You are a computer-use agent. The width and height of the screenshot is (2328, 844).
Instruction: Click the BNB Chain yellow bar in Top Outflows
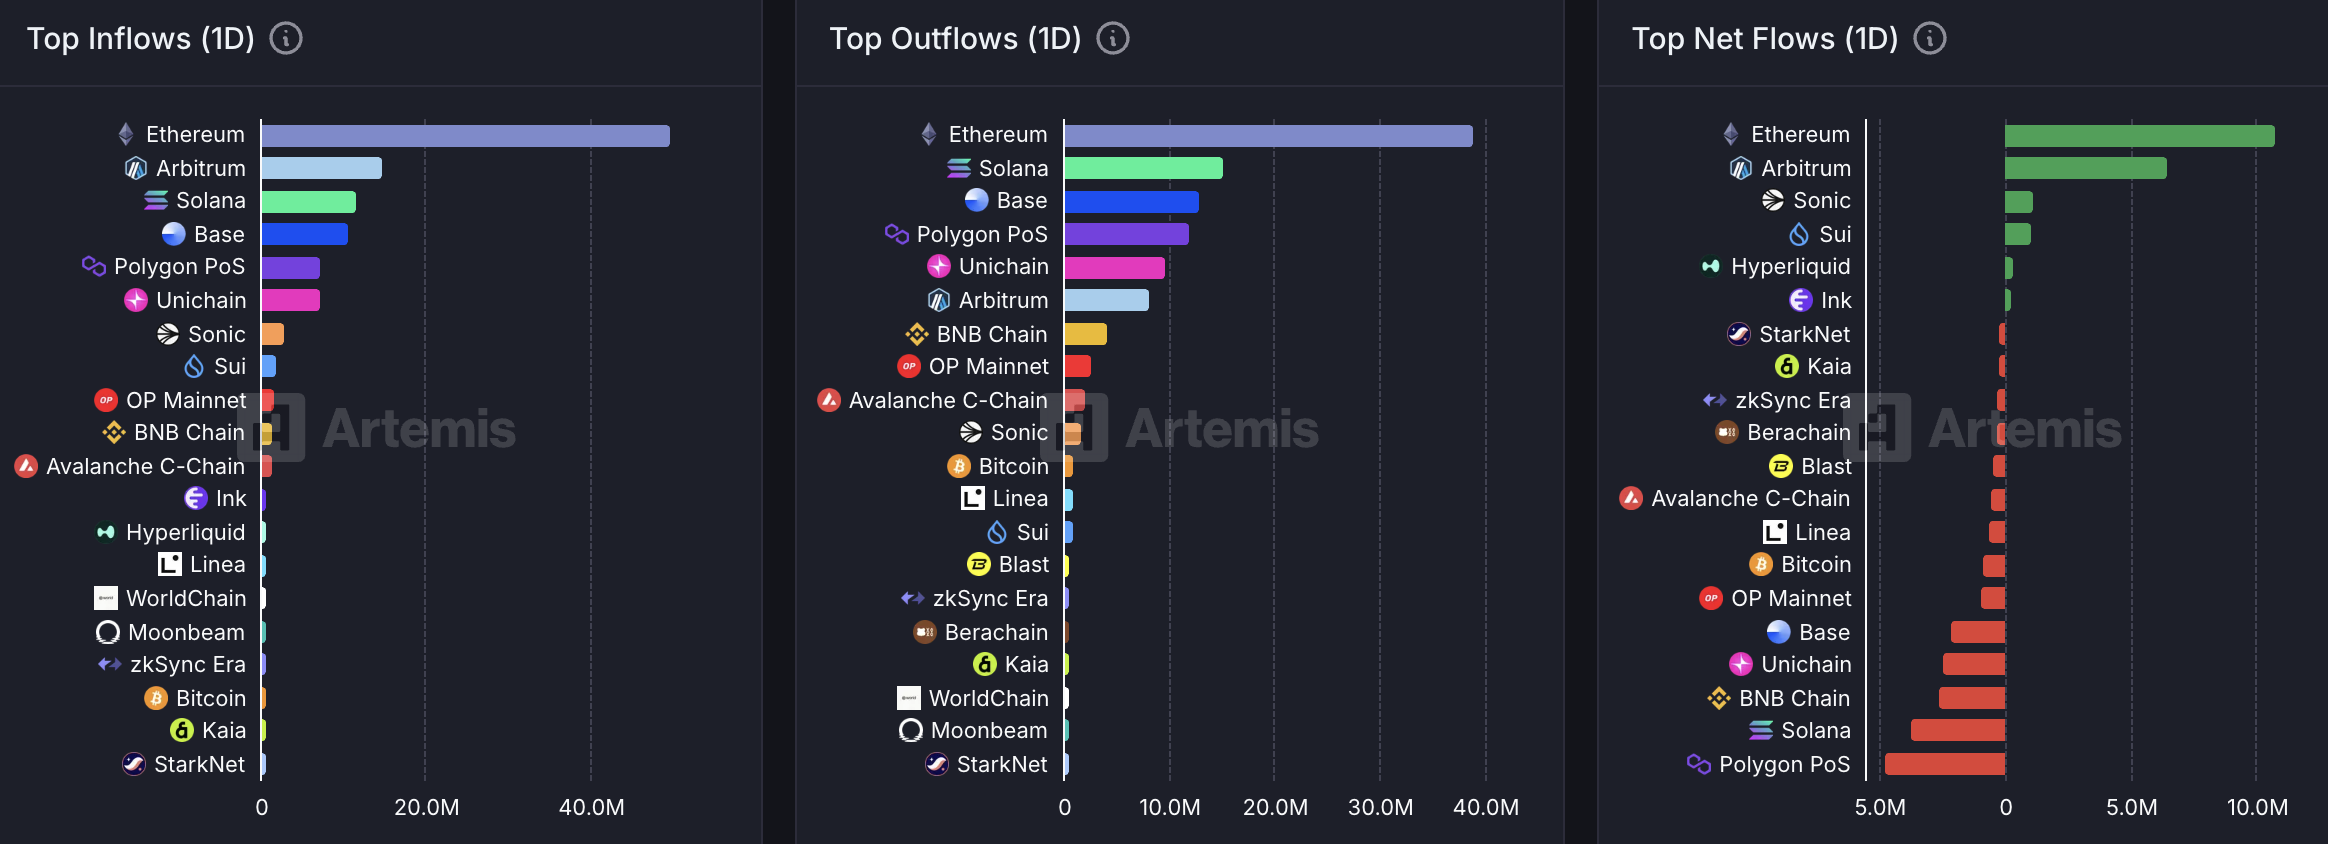1086,334
